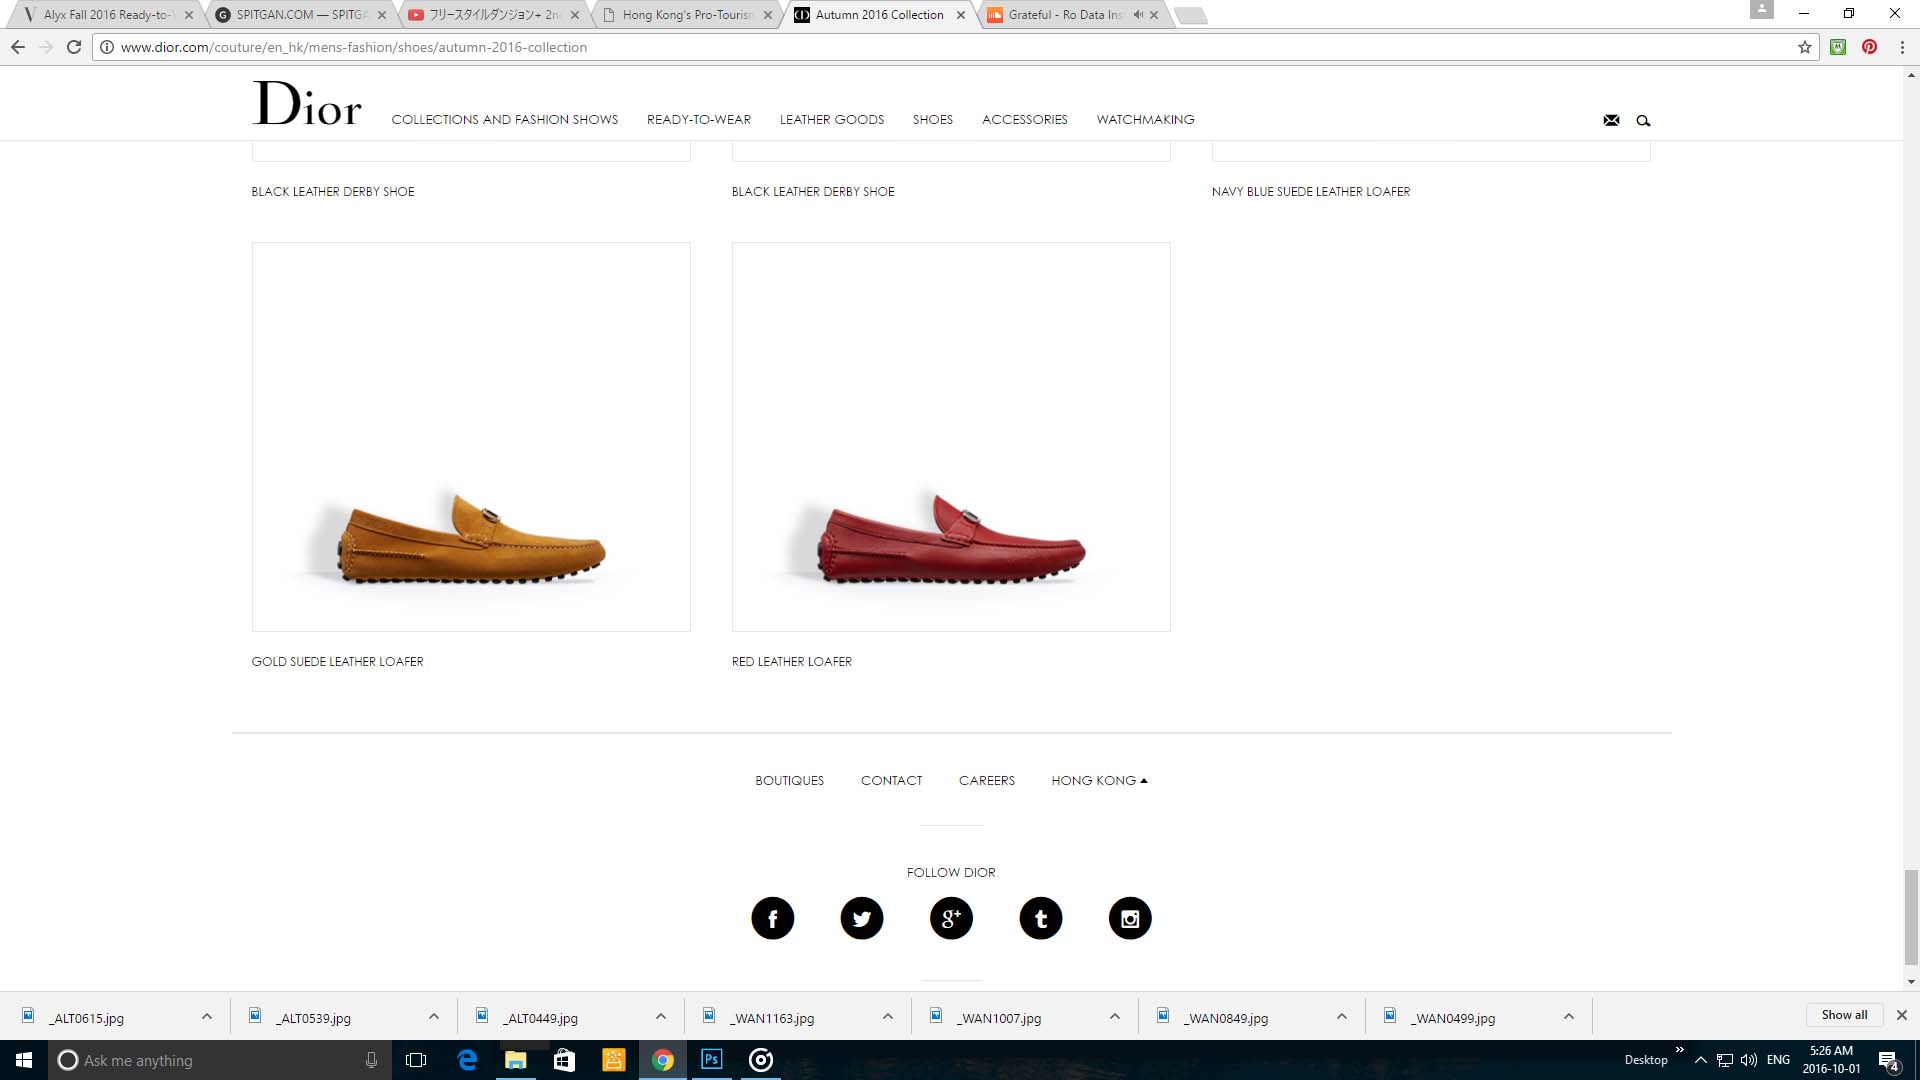The image size is (1920, 1080).
Task: Open Dior Twitter page icon
Action: click(861, 918)
